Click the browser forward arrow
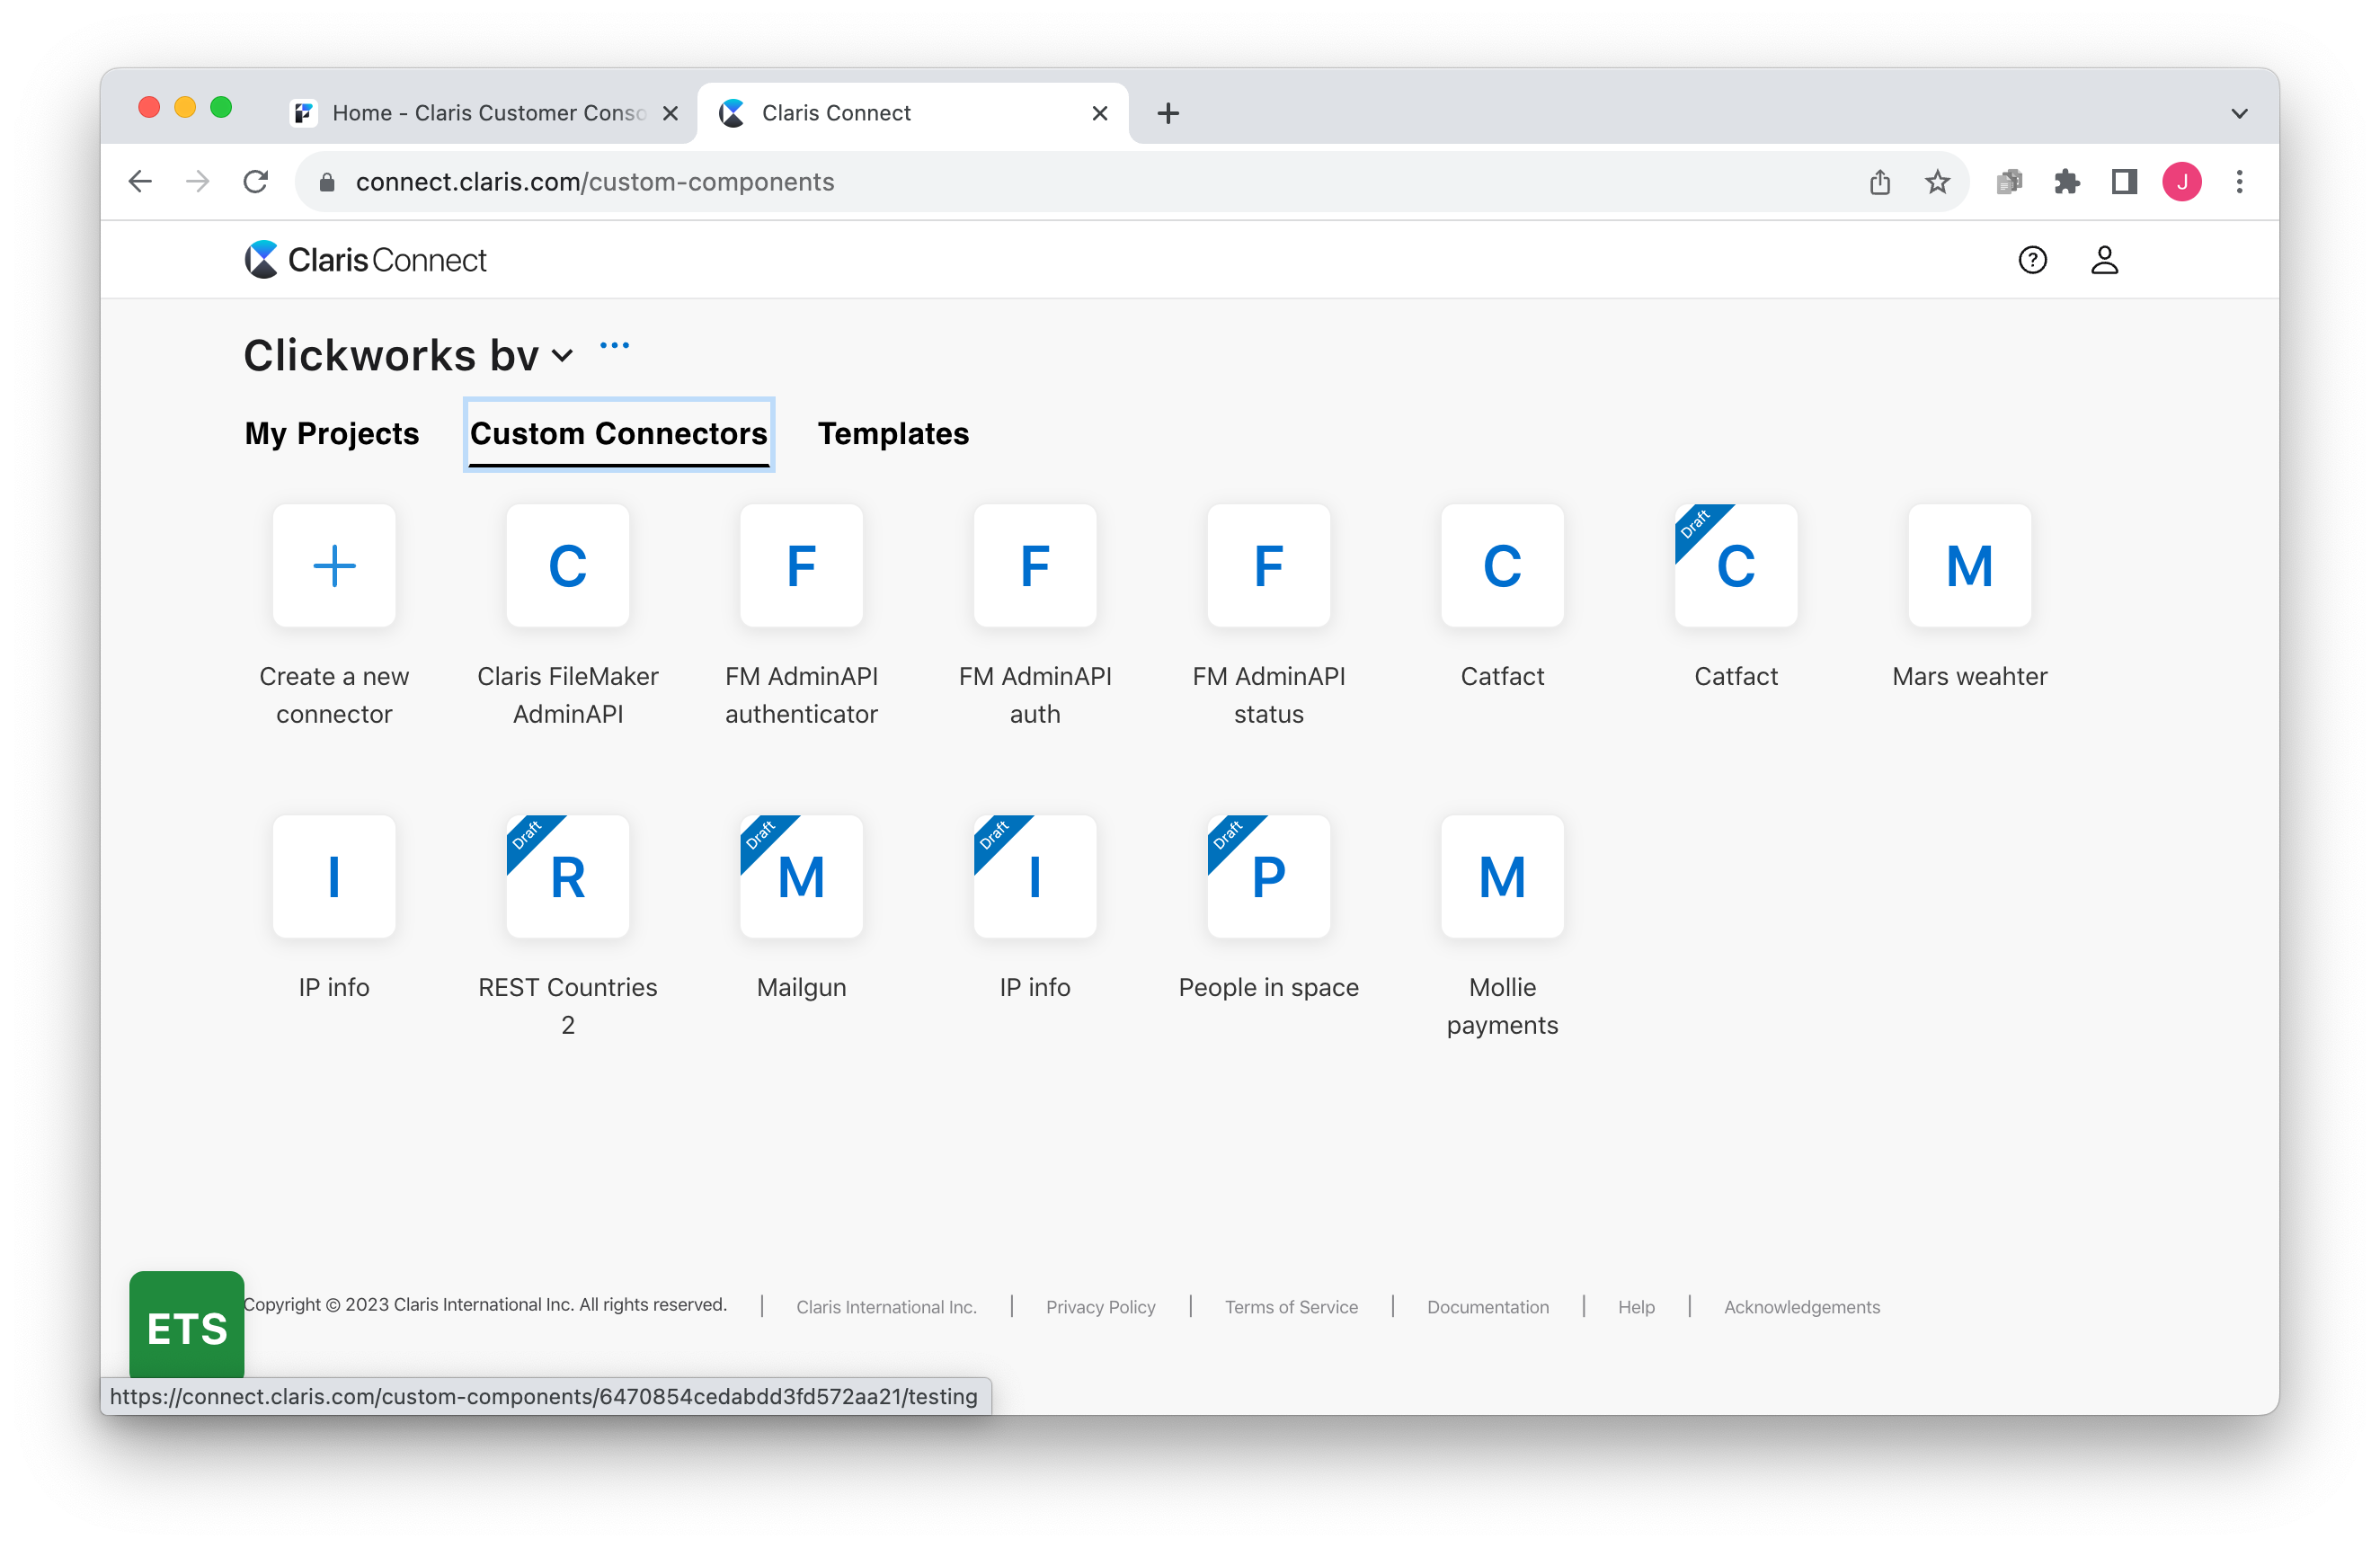The width and height of the screenshot is (2380, 1548). [198, 182]
